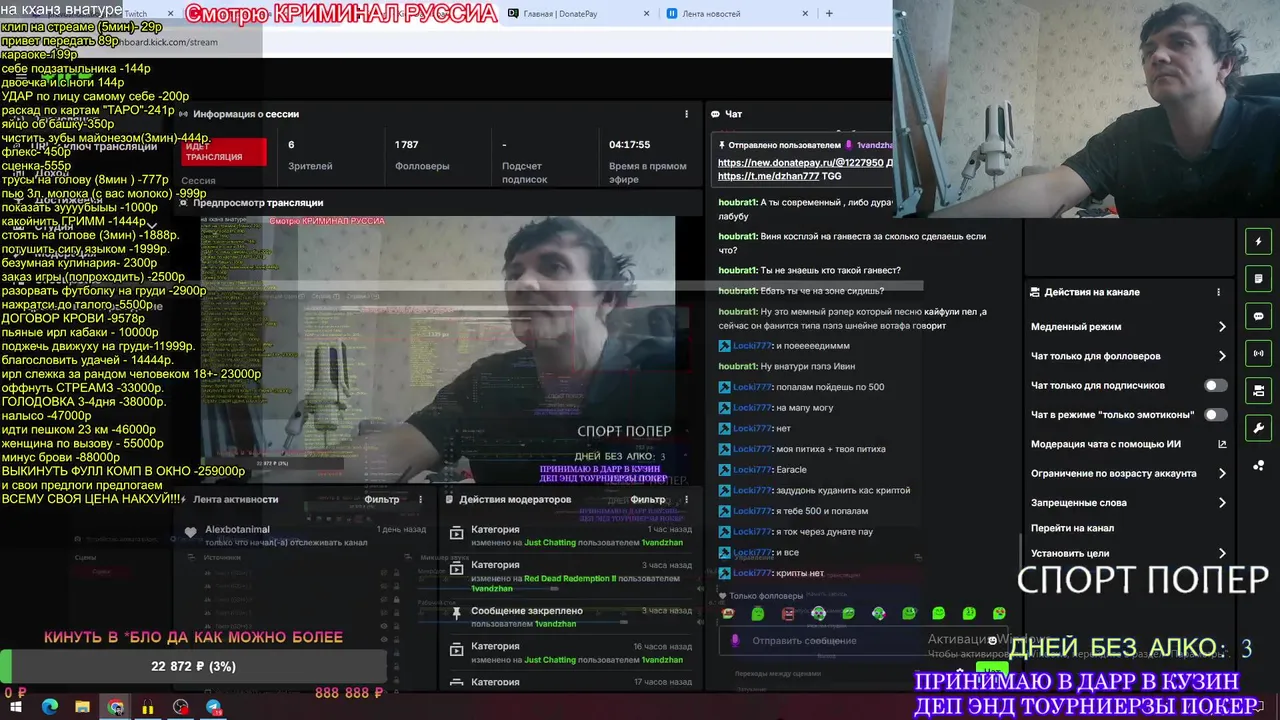Close the DonatePay browser tab
The width and height of the screenshot is (1280, 720).
[x=646, y=14]
